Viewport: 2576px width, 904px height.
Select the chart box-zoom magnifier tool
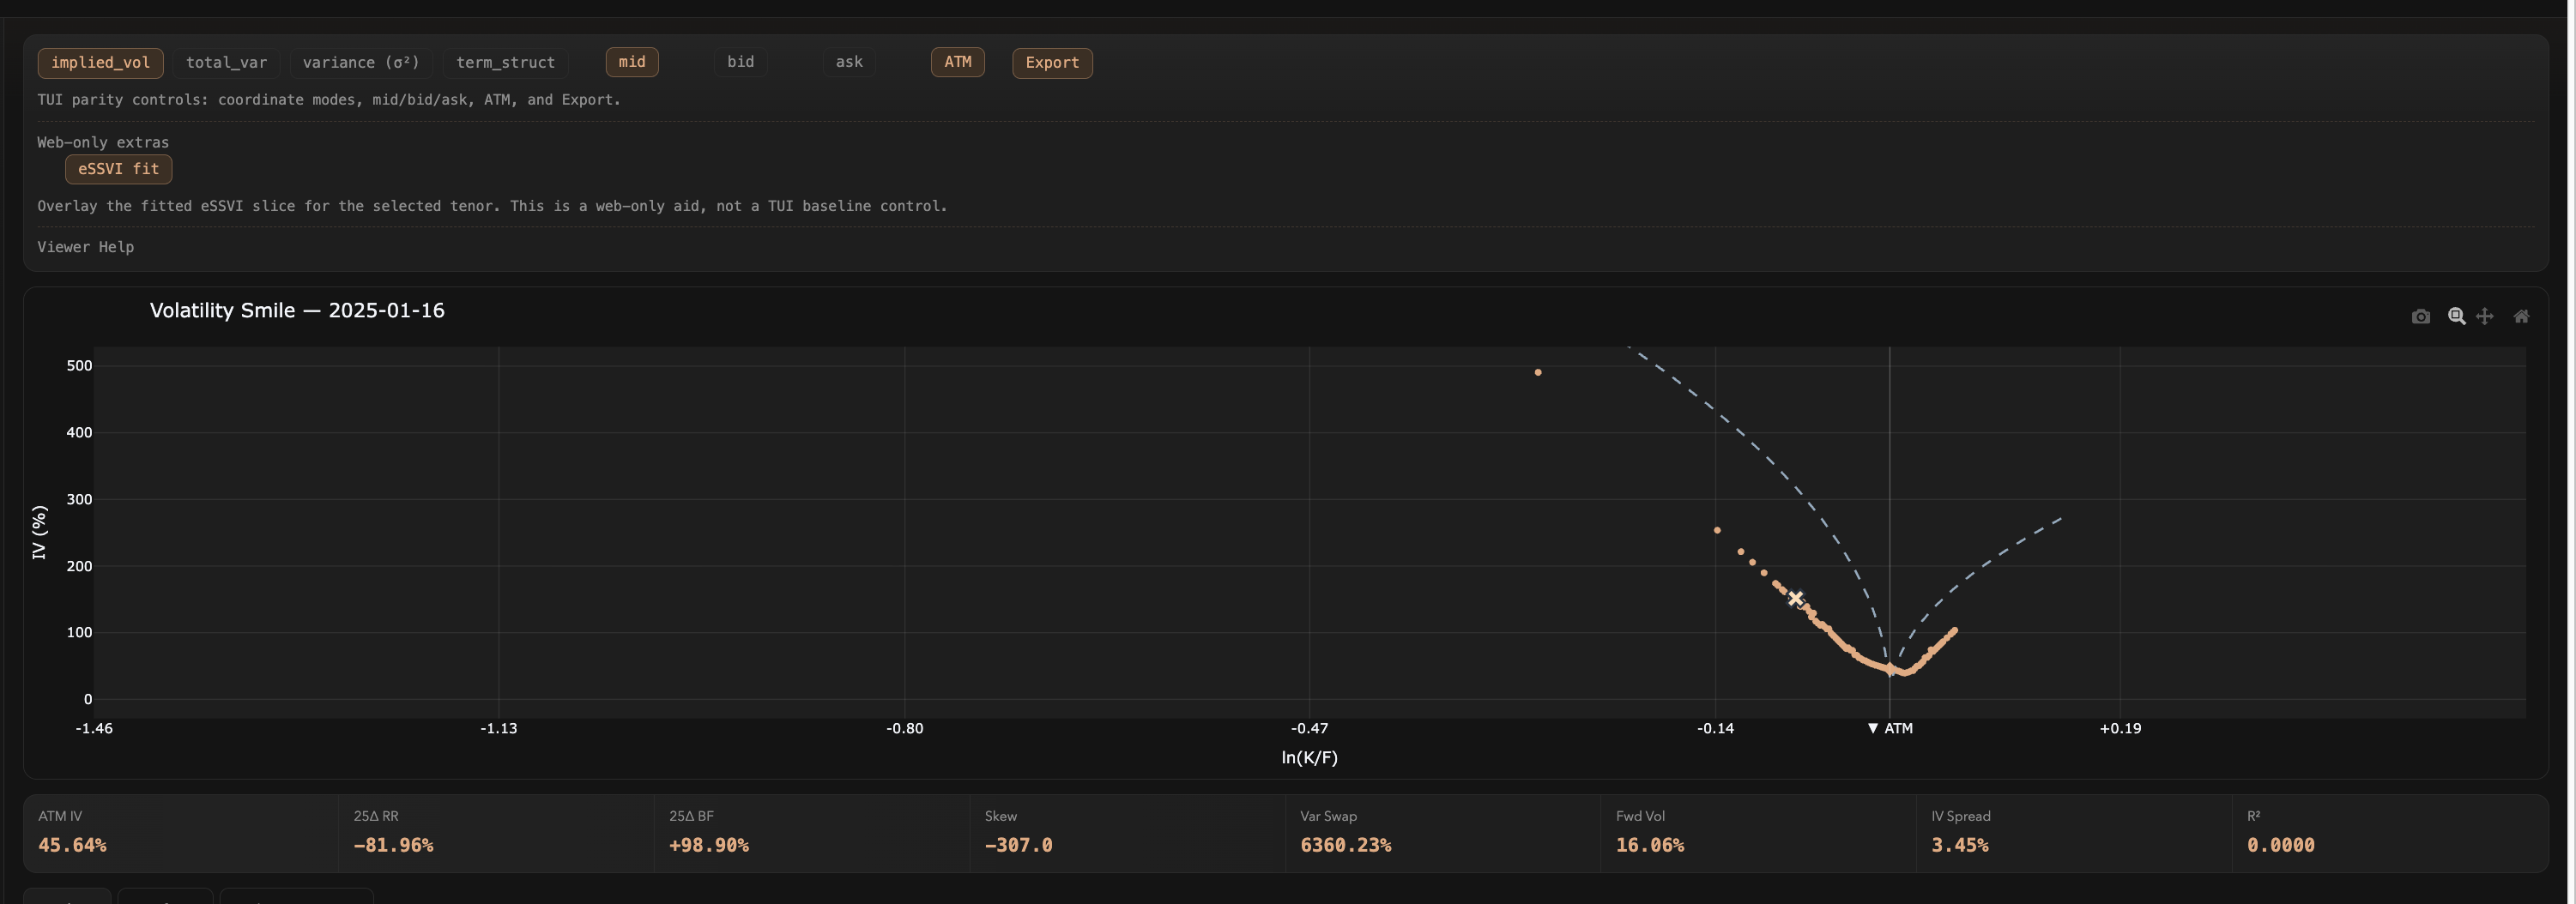[2455, 317]
